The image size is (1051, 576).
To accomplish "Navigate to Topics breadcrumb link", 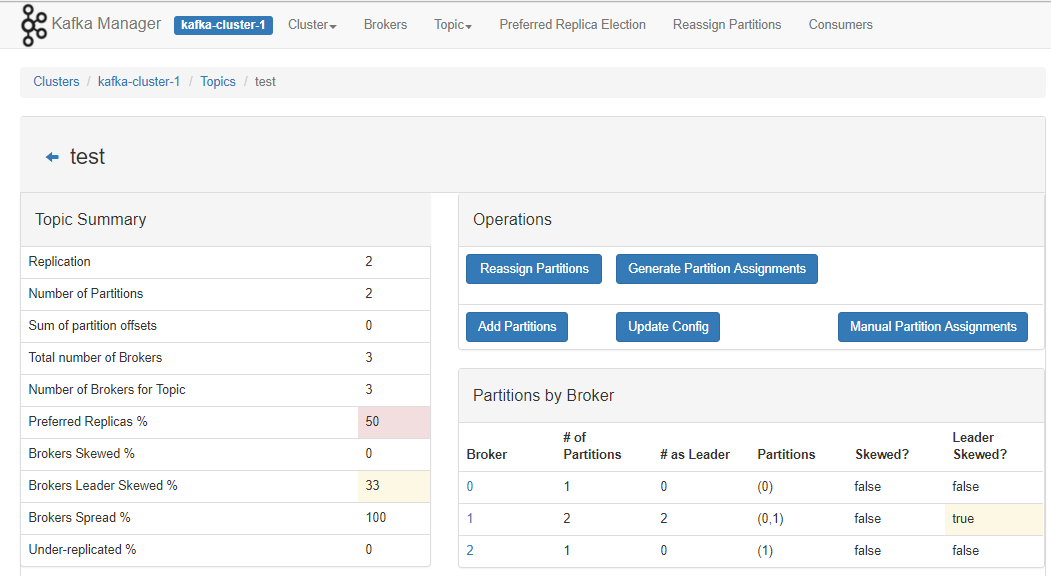I will (218, 82).
